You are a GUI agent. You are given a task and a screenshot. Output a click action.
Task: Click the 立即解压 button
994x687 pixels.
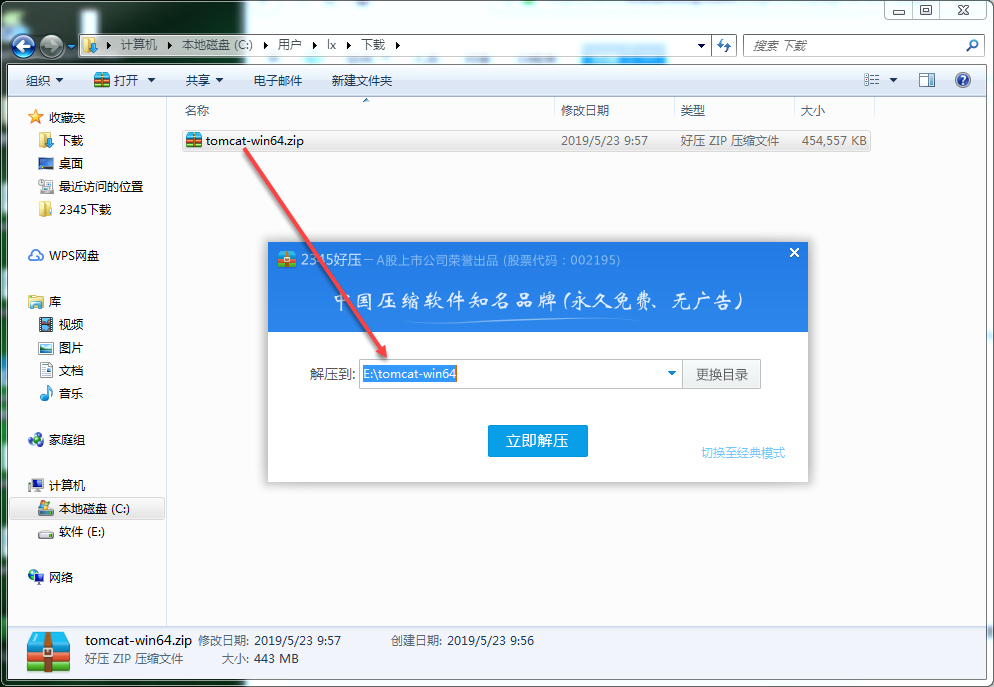[x=538, y=440]
